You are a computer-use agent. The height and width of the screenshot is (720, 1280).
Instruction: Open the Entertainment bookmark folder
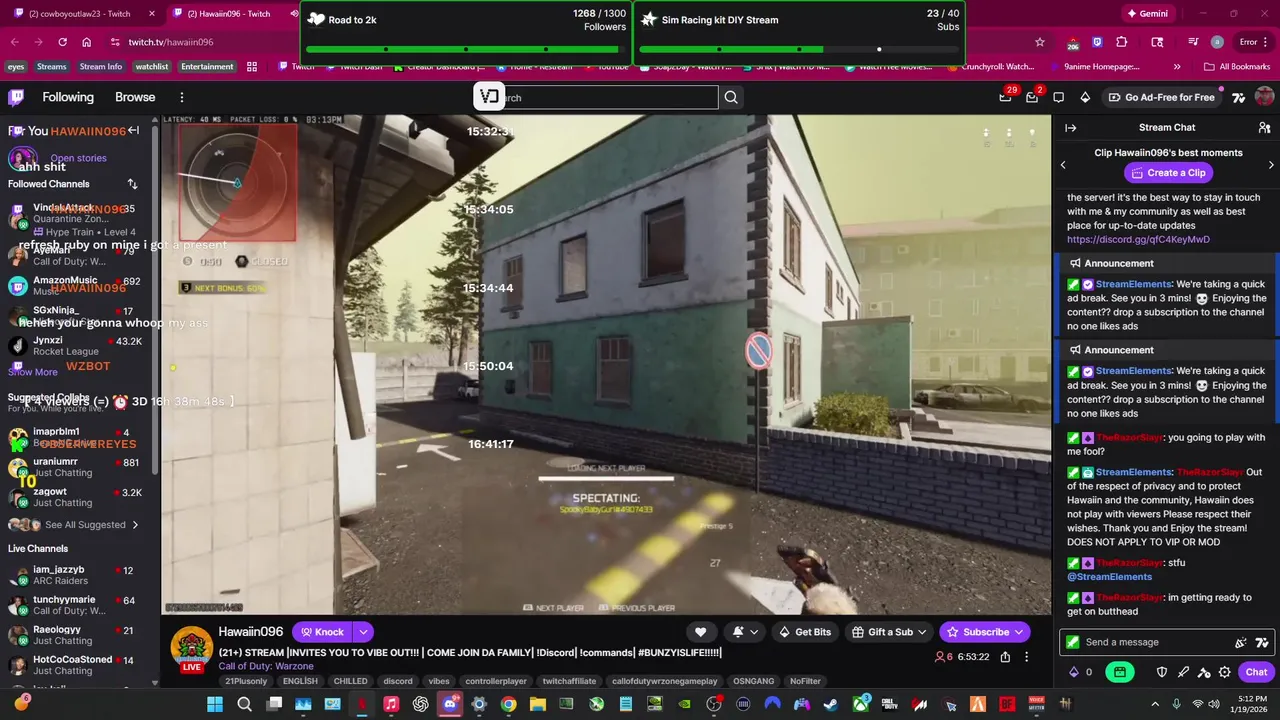pyautogui.click(x=207, y=67)
